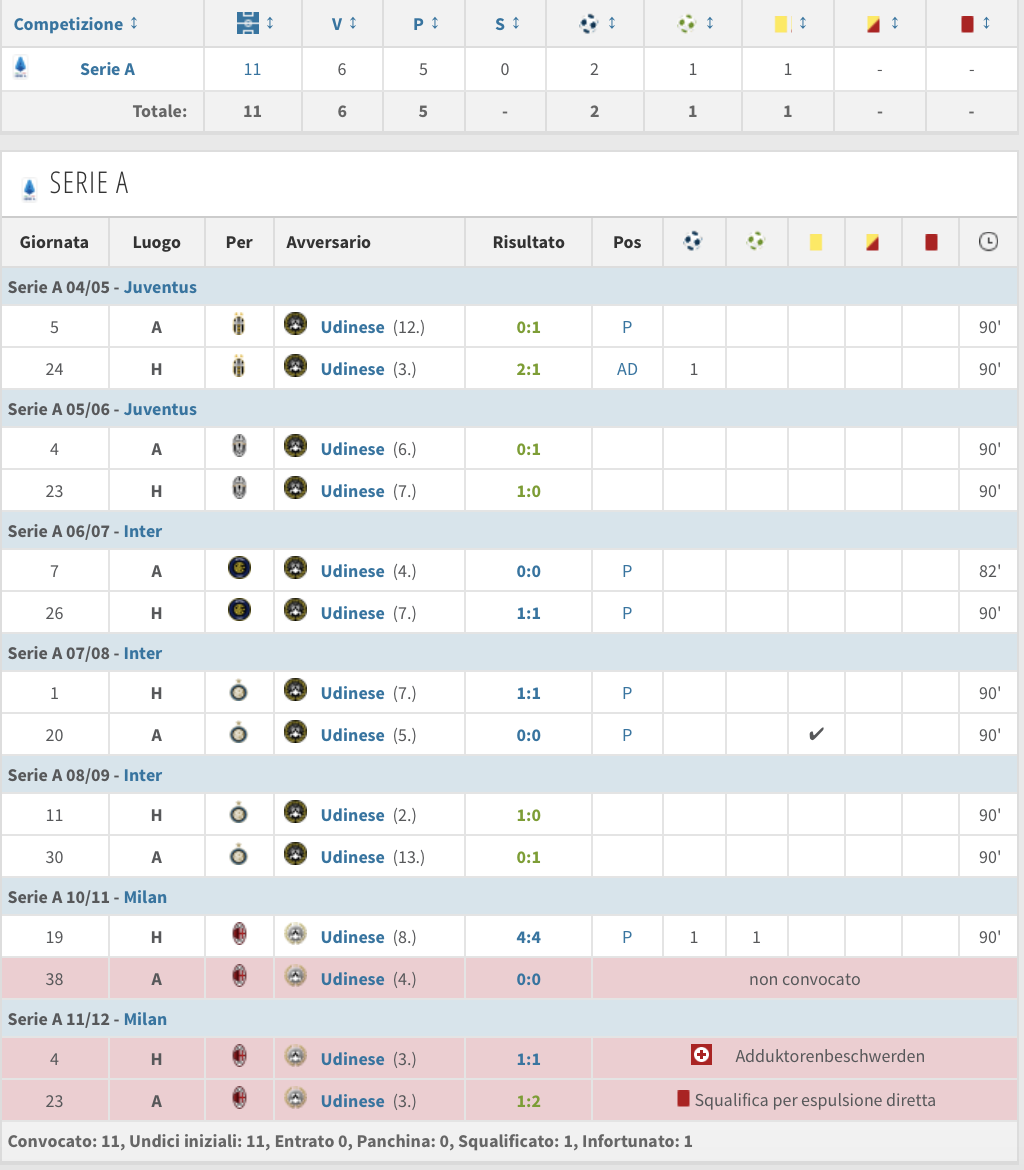Click AD position in matchday 24 row
Image resolution: width=1024 pixels, height=1170 pixels.
tap(627, 369)
